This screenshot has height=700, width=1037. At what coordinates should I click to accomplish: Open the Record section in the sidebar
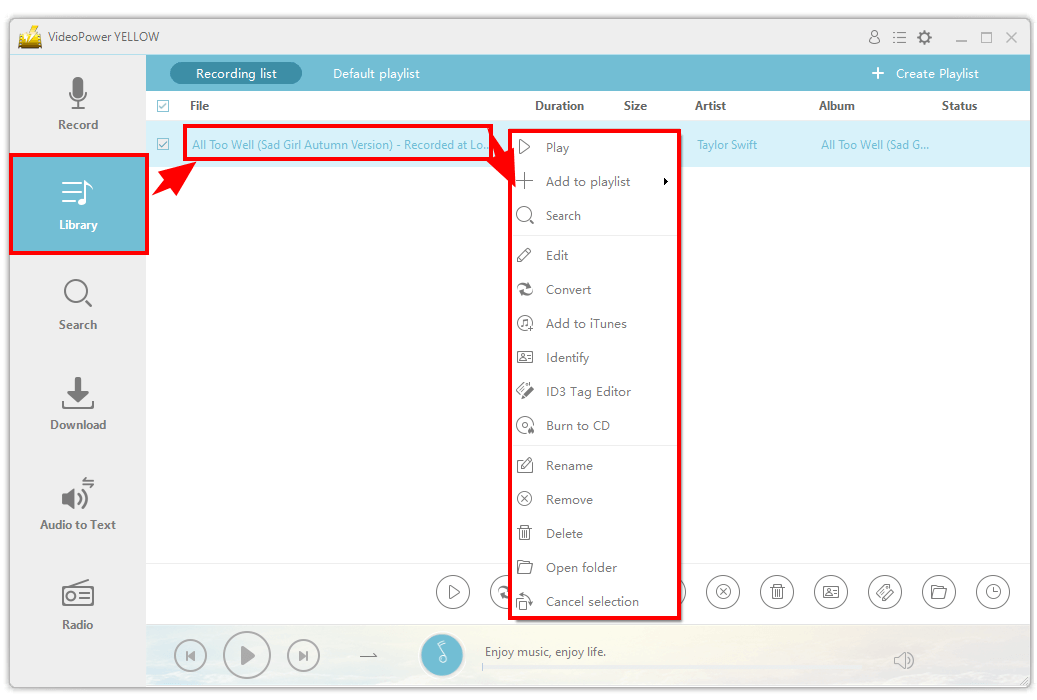(x=78, y=104)
